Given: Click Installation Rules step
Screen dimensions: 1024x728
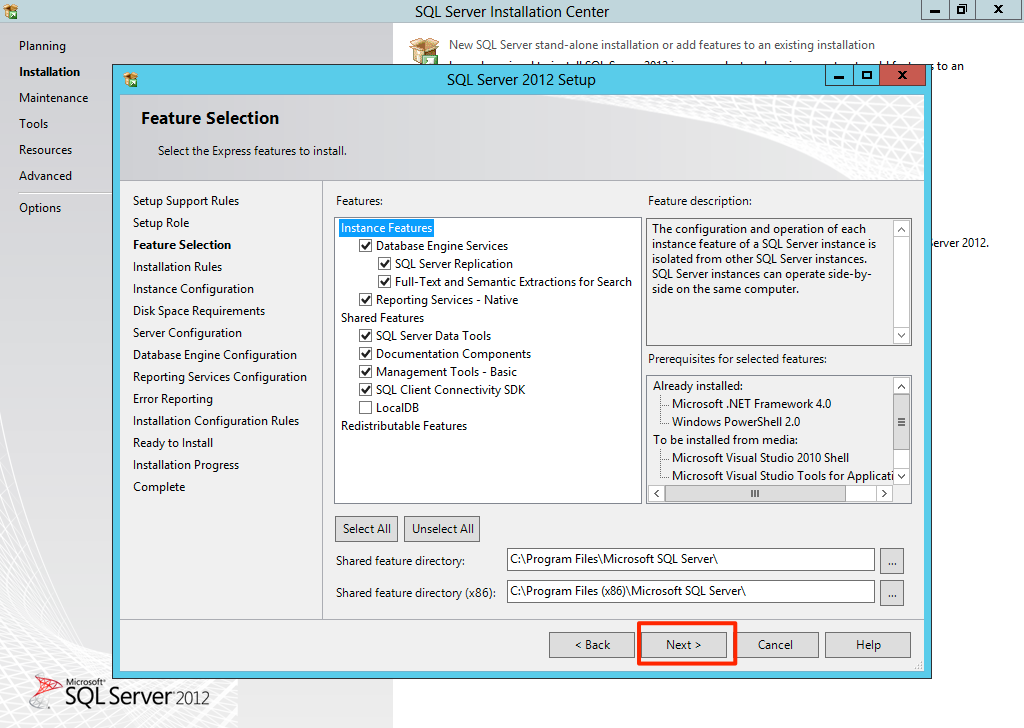Looking at the screenshot, I should (x=177, y=267).
